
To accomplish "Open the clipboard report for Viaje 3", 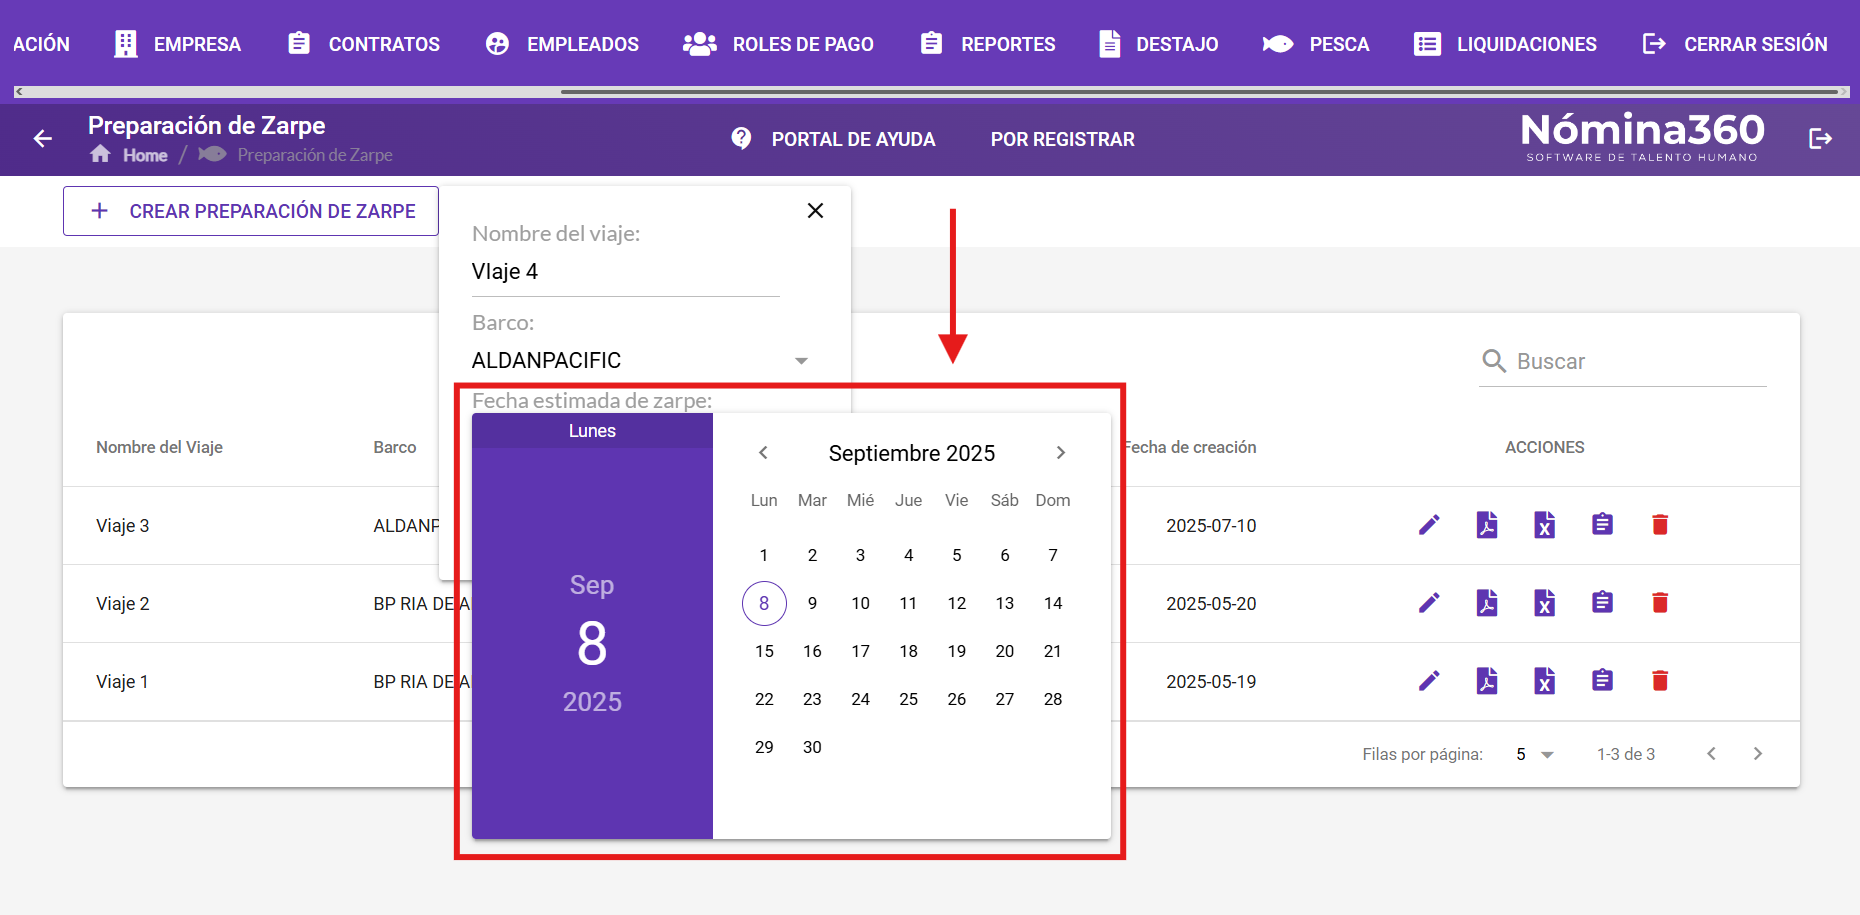I will 1602,524.
